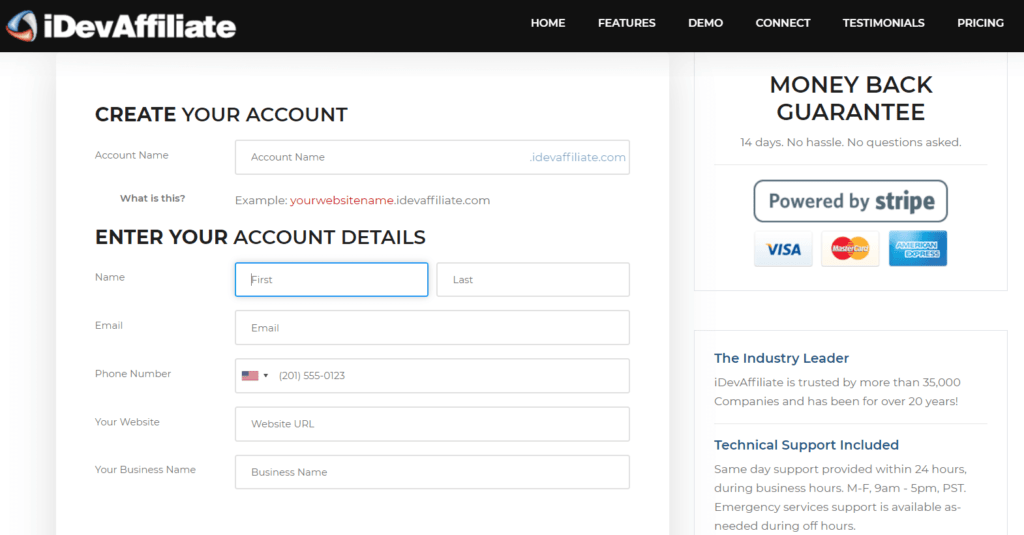
Task: Click the MasterCard icon
Action: point(850,249)
